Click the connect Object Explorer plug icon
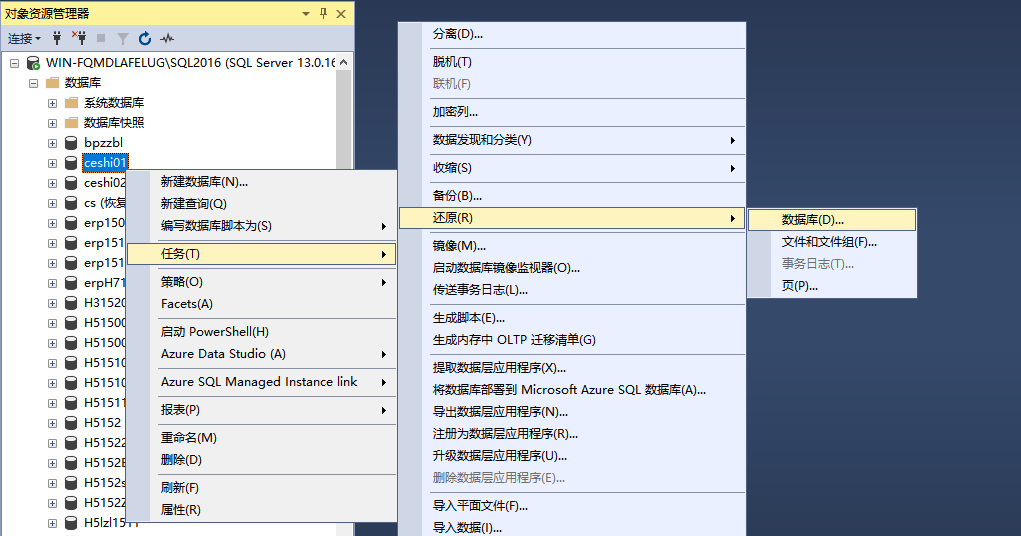Image resolution: width=1021 pixels, height=536 pixels. [58, 38]
